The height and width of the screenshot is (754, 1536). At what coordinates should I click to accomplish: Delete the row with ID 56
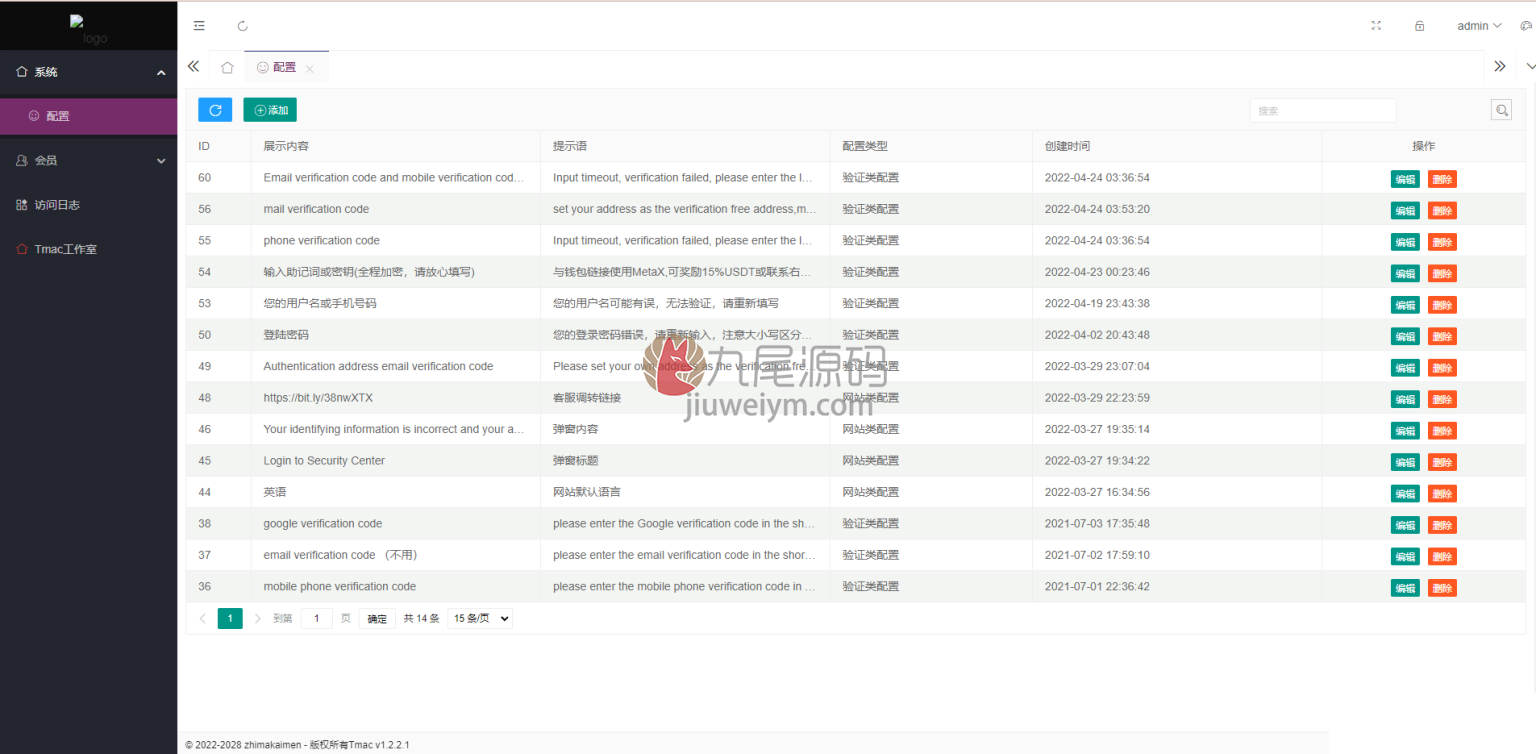1442,210
